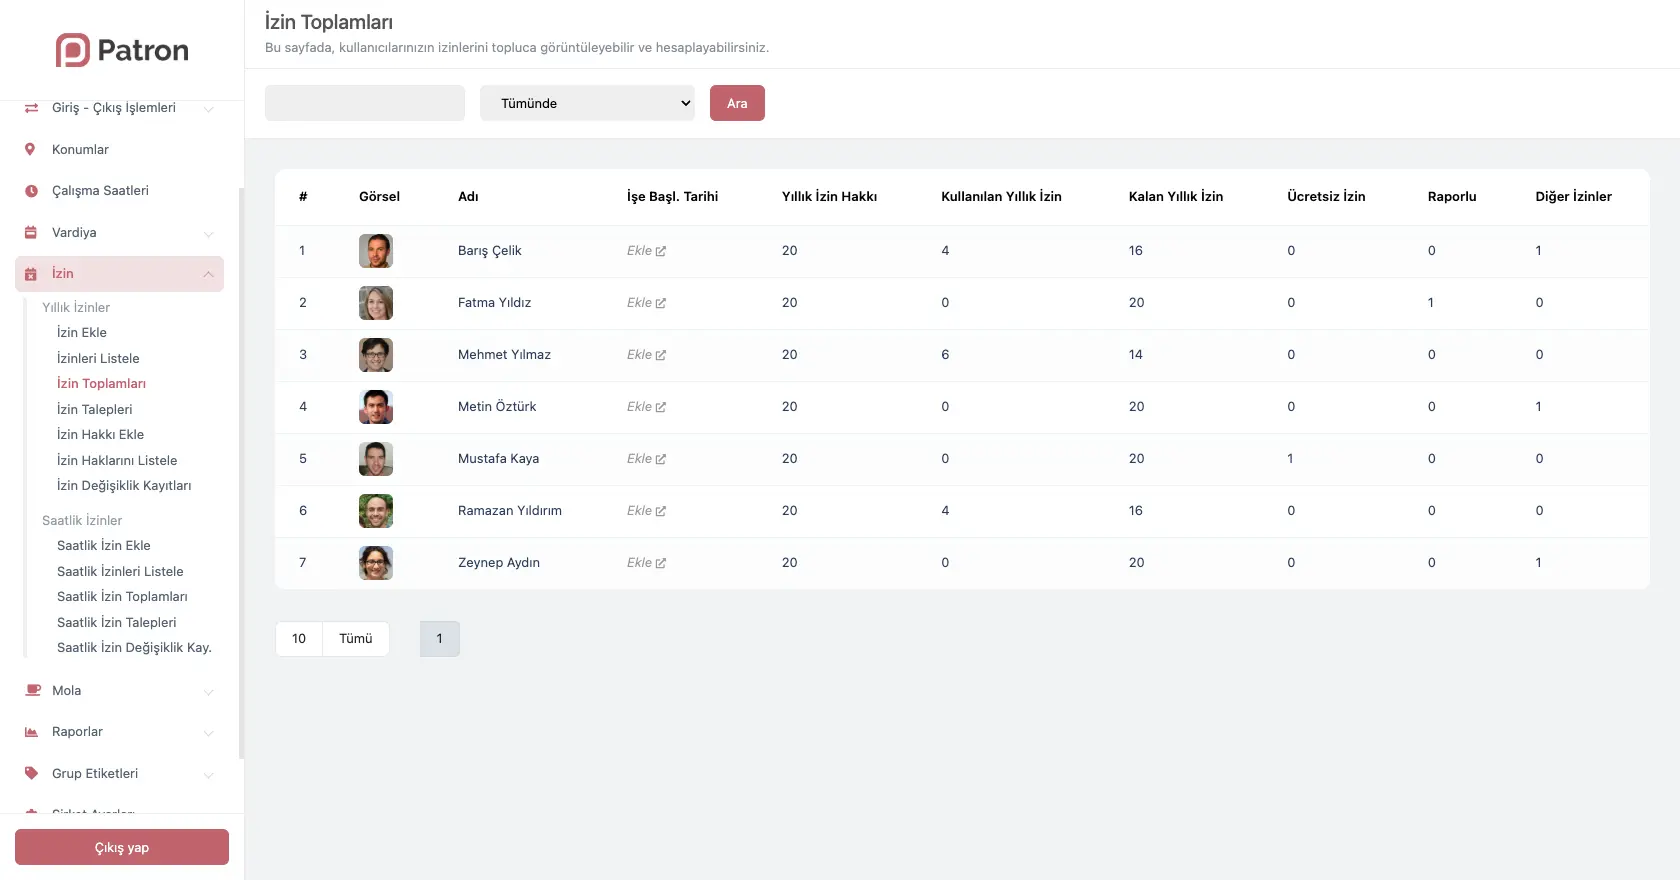The image size is (1680, 880).
Task: Select İzinleri Listele in sidebar
Action: (98, 358)
